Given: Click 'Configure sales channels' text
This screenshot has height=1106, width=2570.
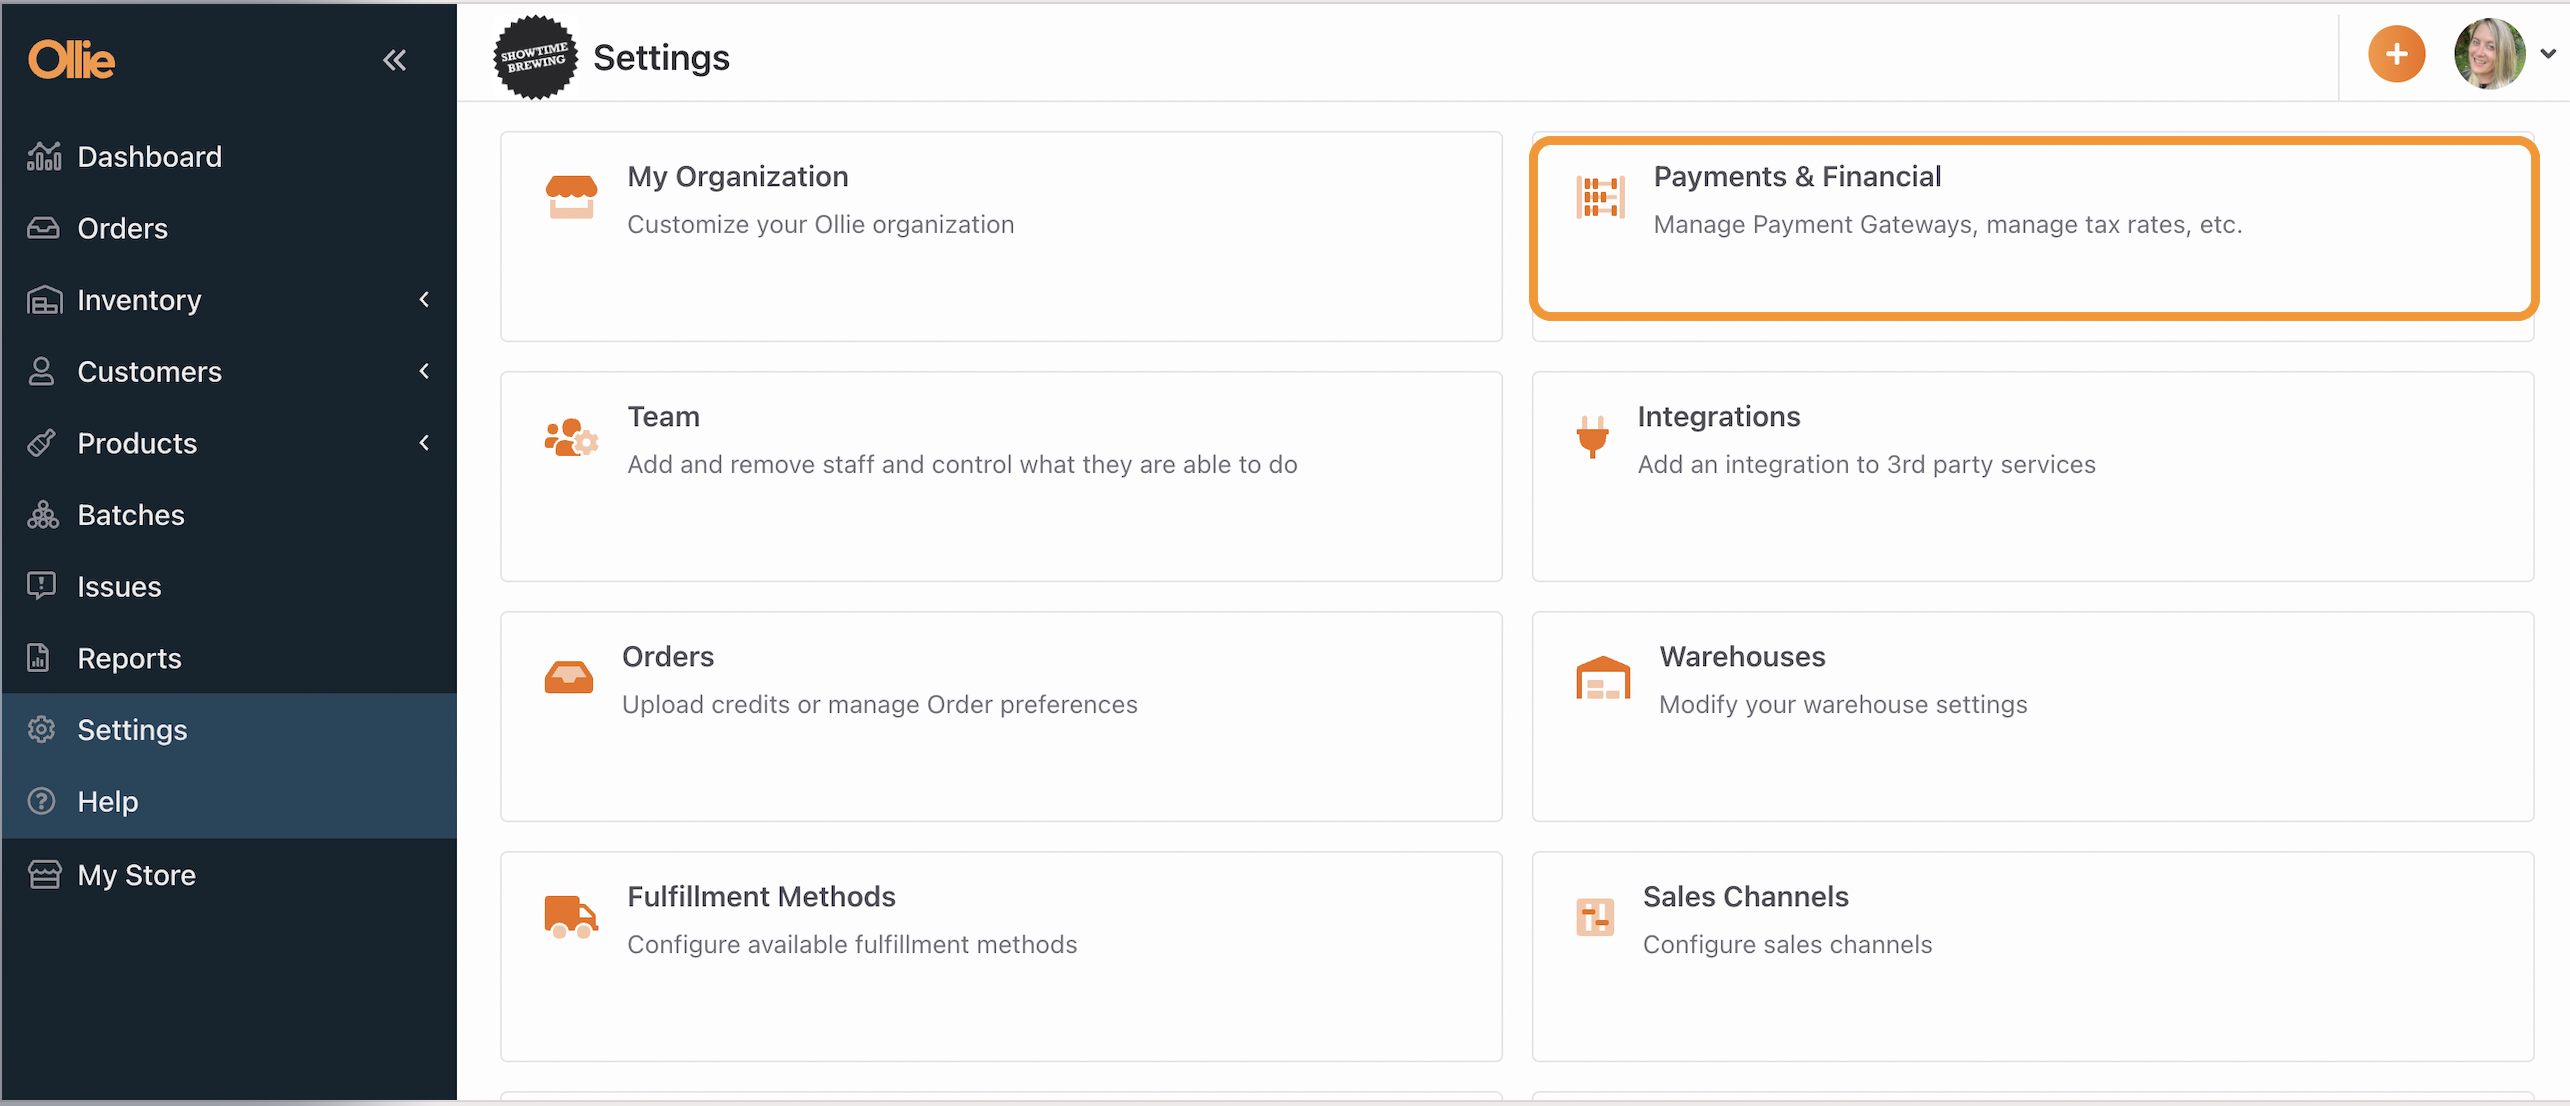Looking at the screenshot, I should [1787, 945].
